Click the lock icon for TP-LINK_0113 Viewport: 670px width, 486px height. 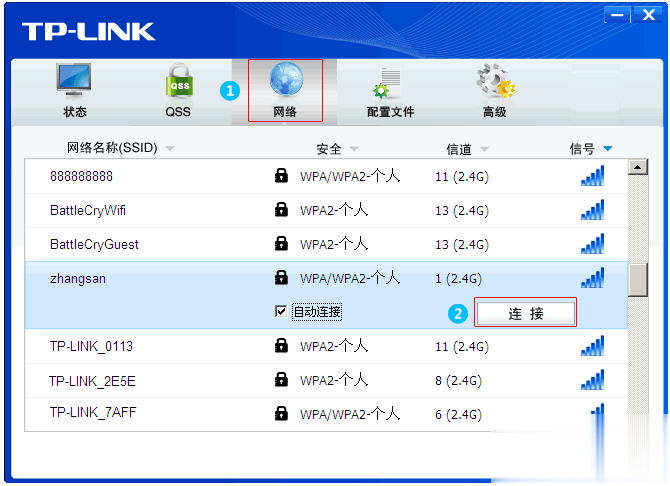click(281, 345)
